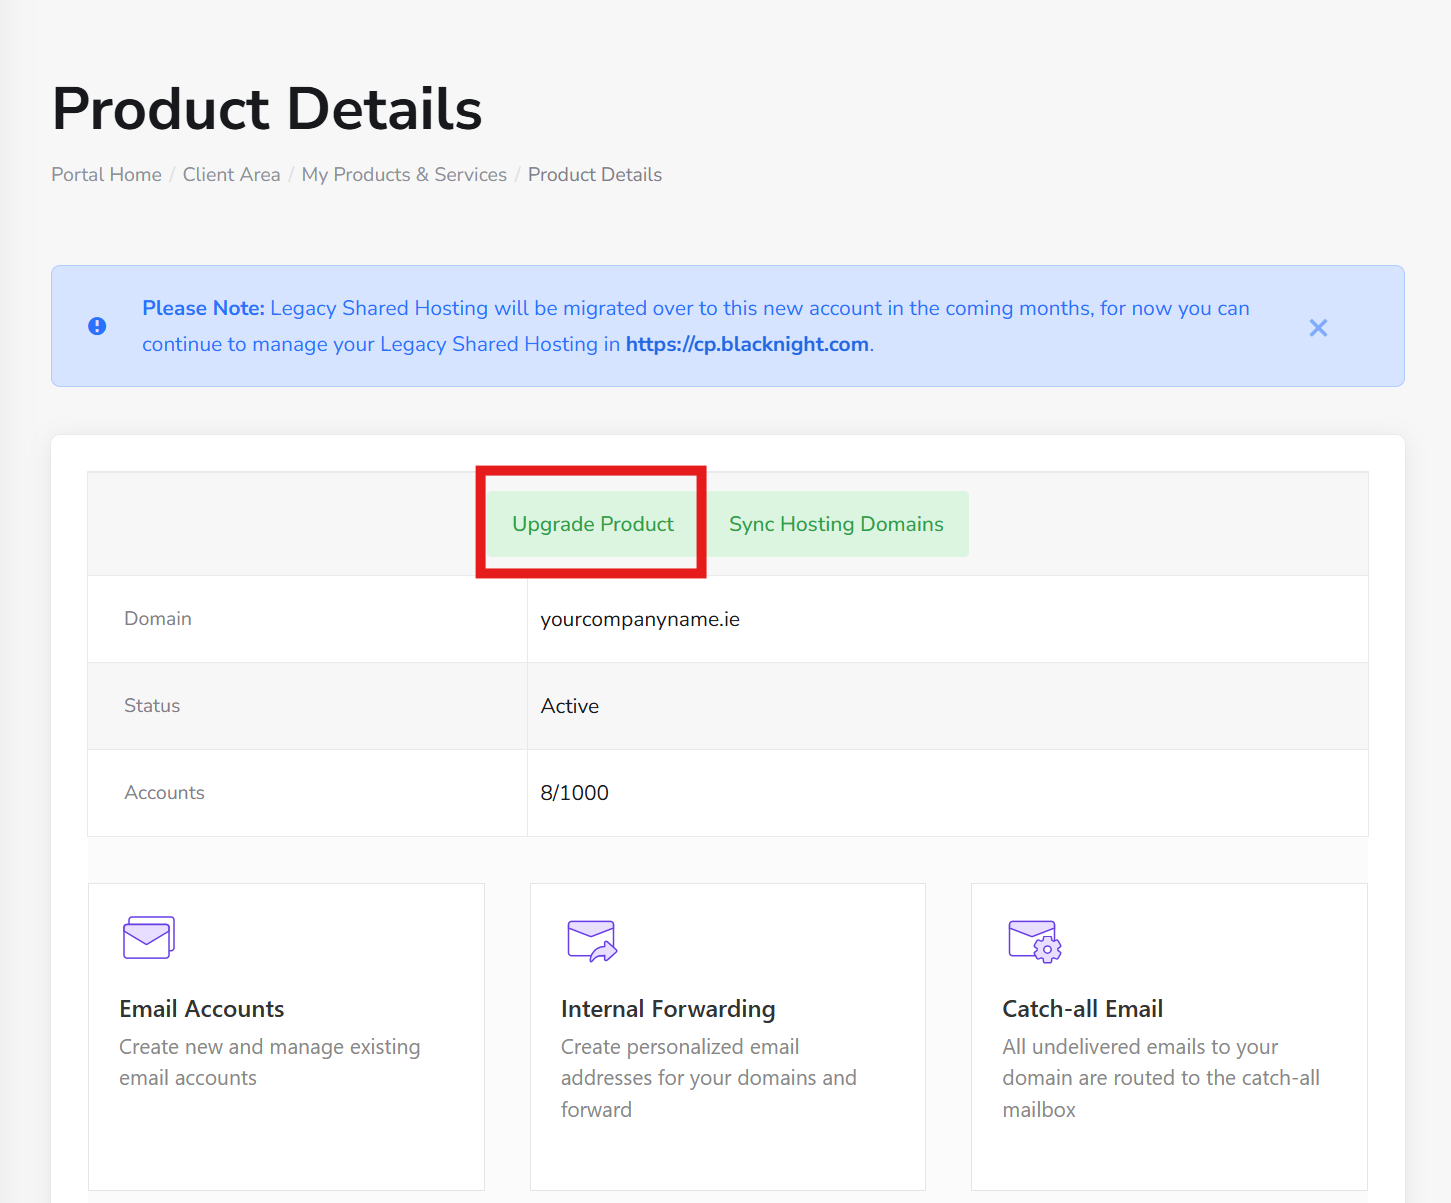Click the Active status value

569,706
